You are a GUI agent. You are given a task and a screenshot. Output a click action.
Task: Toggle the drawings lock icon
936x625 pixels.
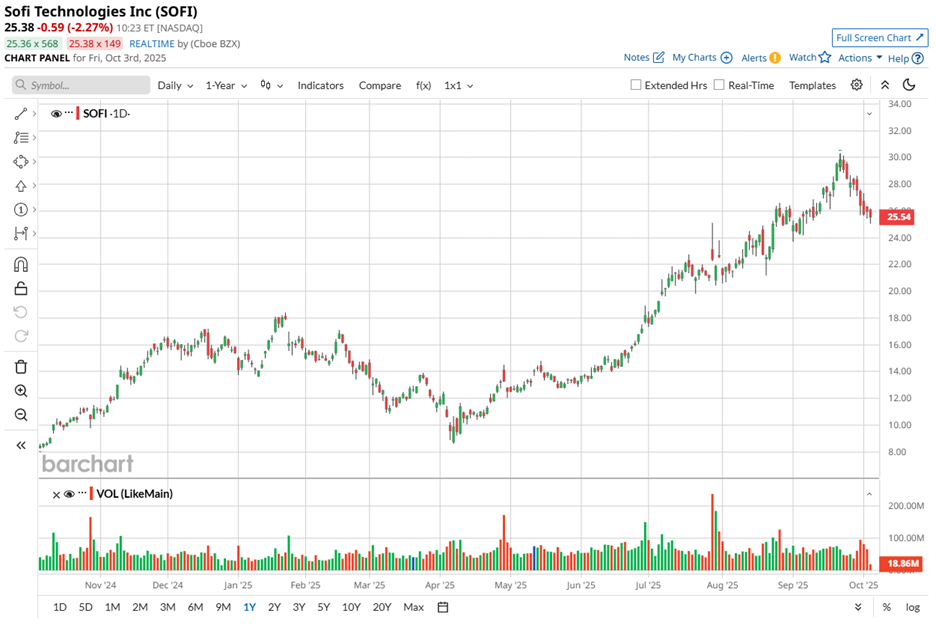21,288
